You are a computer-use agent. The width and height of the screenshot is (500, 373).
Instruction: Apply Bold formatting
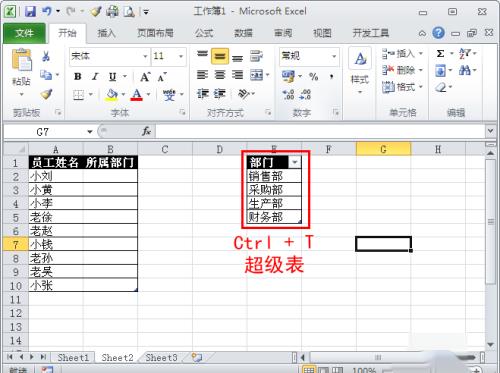tap(78, 77)
